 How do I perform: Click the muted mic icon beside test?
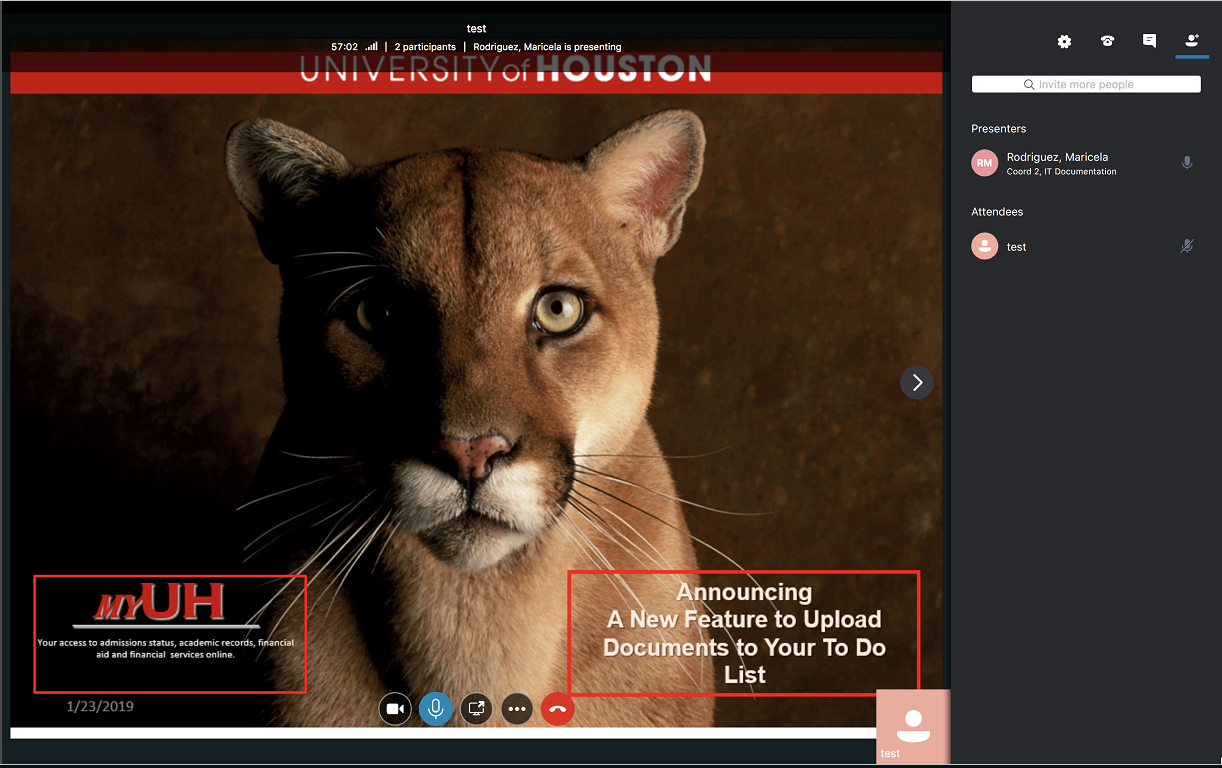(x=1187, y=246)
